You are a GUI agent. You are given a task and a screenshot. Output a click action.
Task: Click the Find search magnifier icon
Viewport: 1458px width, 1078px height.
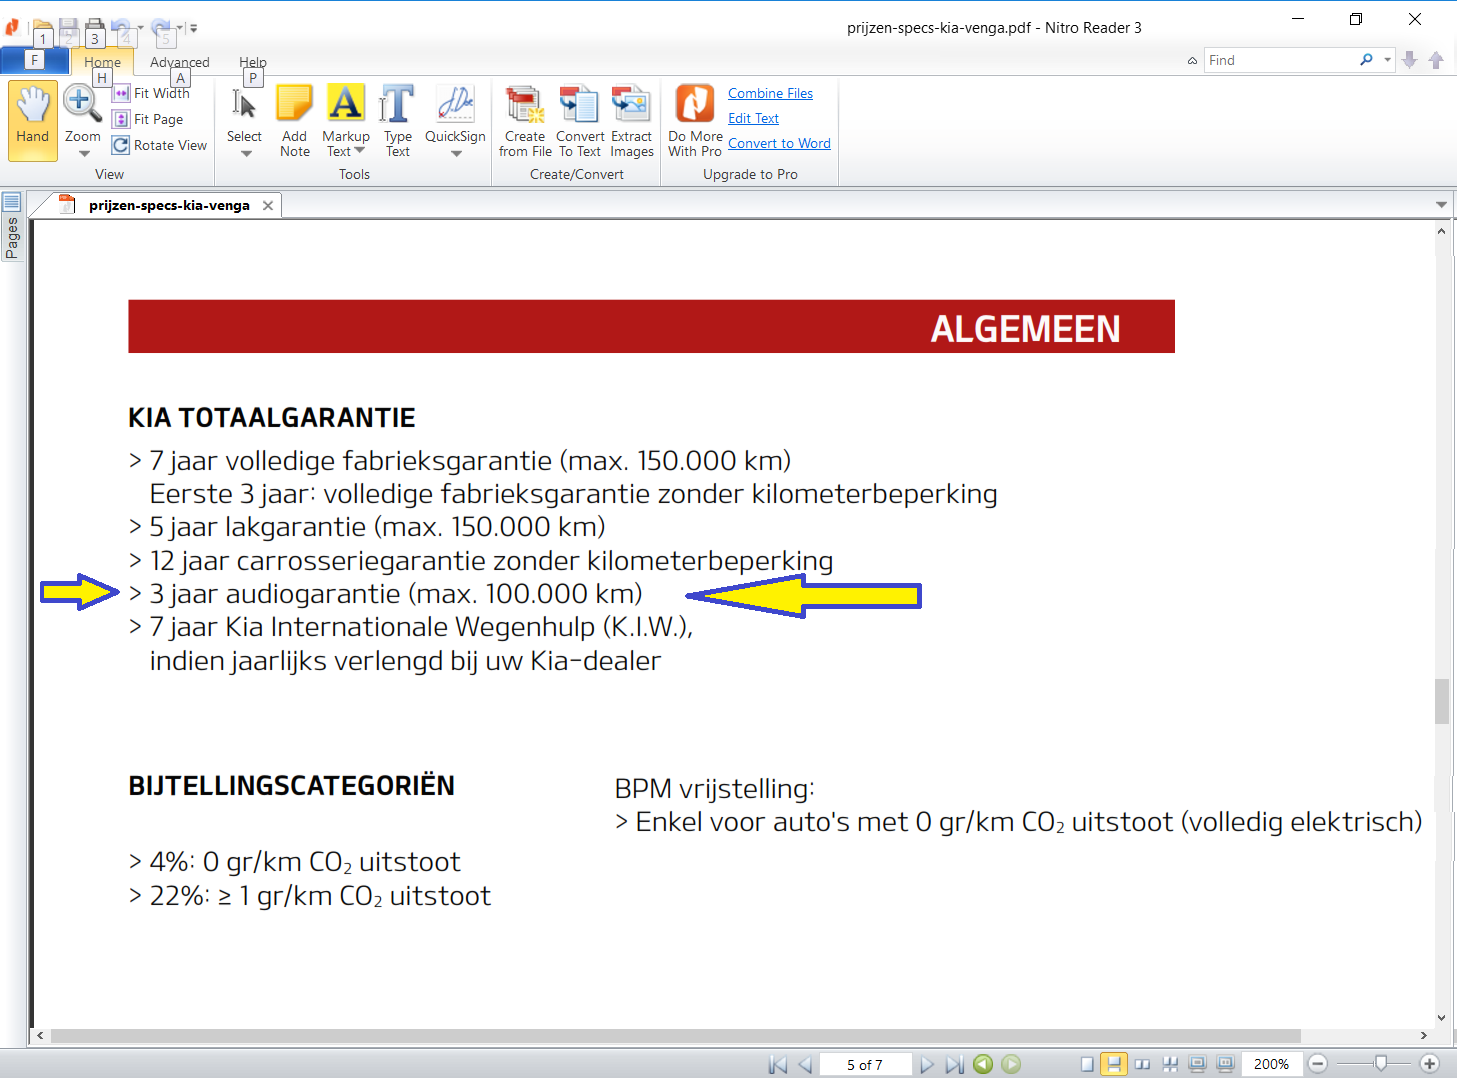[x=1366, y=60]
